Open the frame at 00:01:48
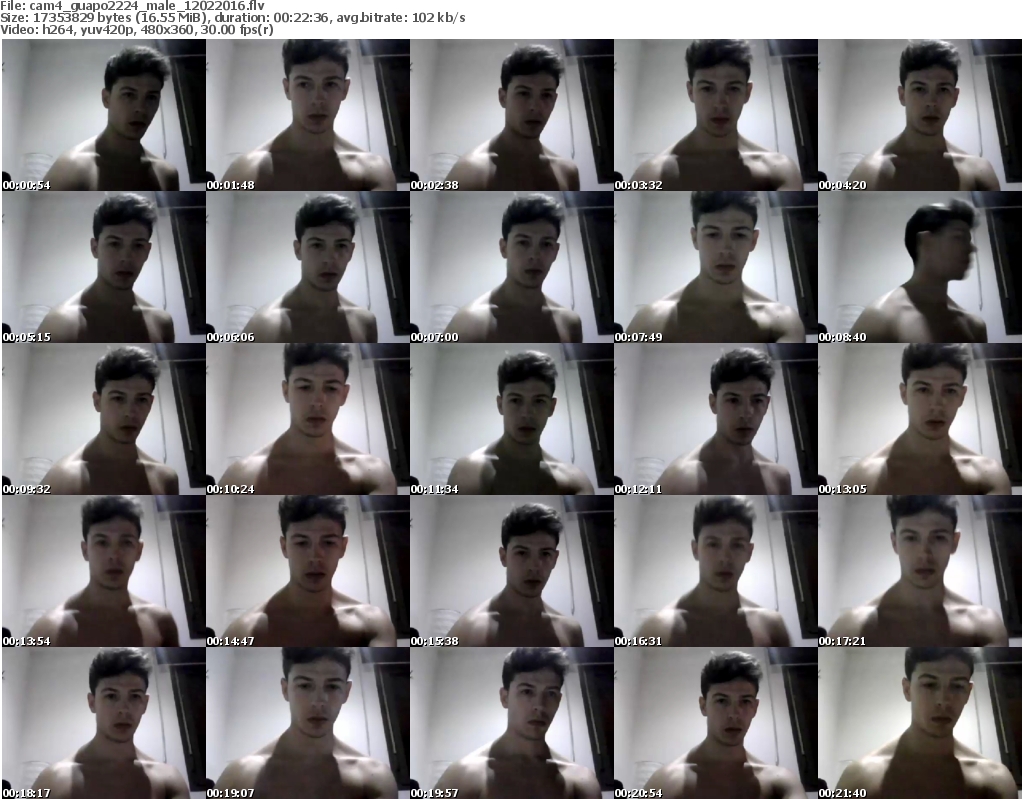This screenshot has height=799, width=1024. tap(308, 115)
